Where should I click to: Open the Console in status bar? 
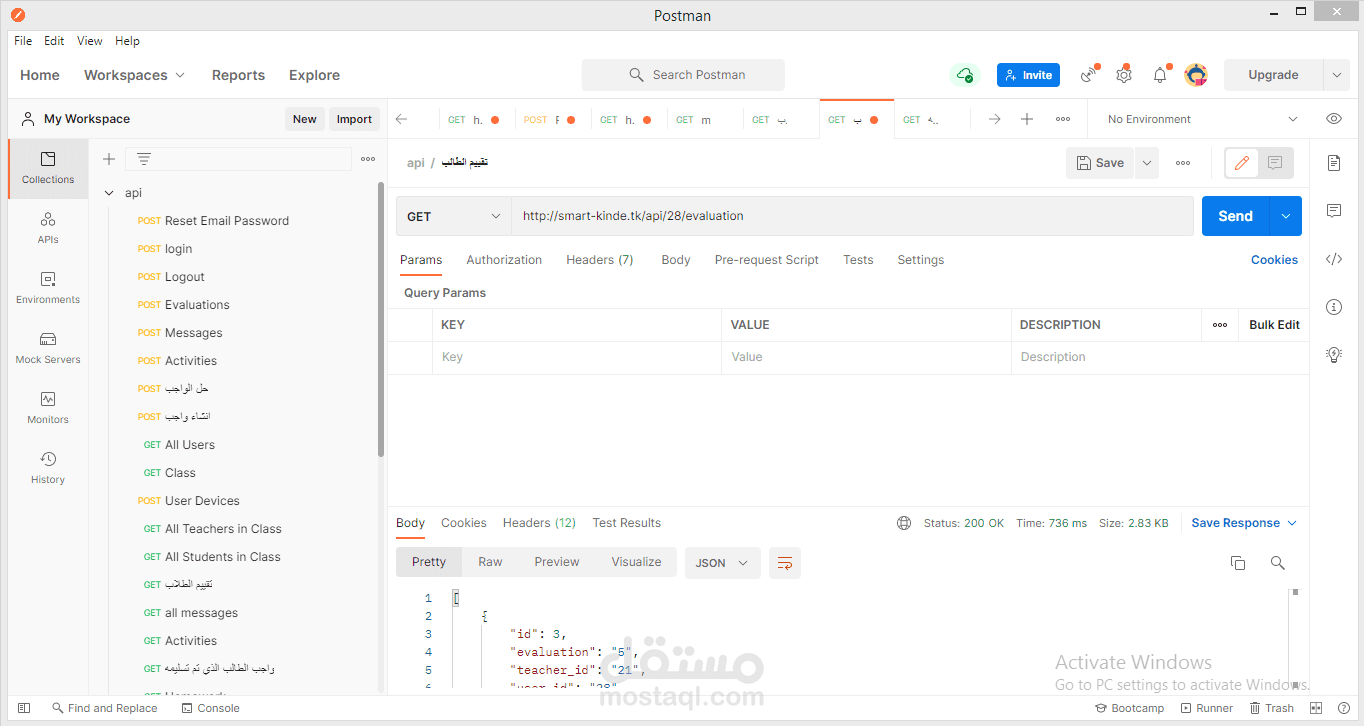click(x=211, y=708)
